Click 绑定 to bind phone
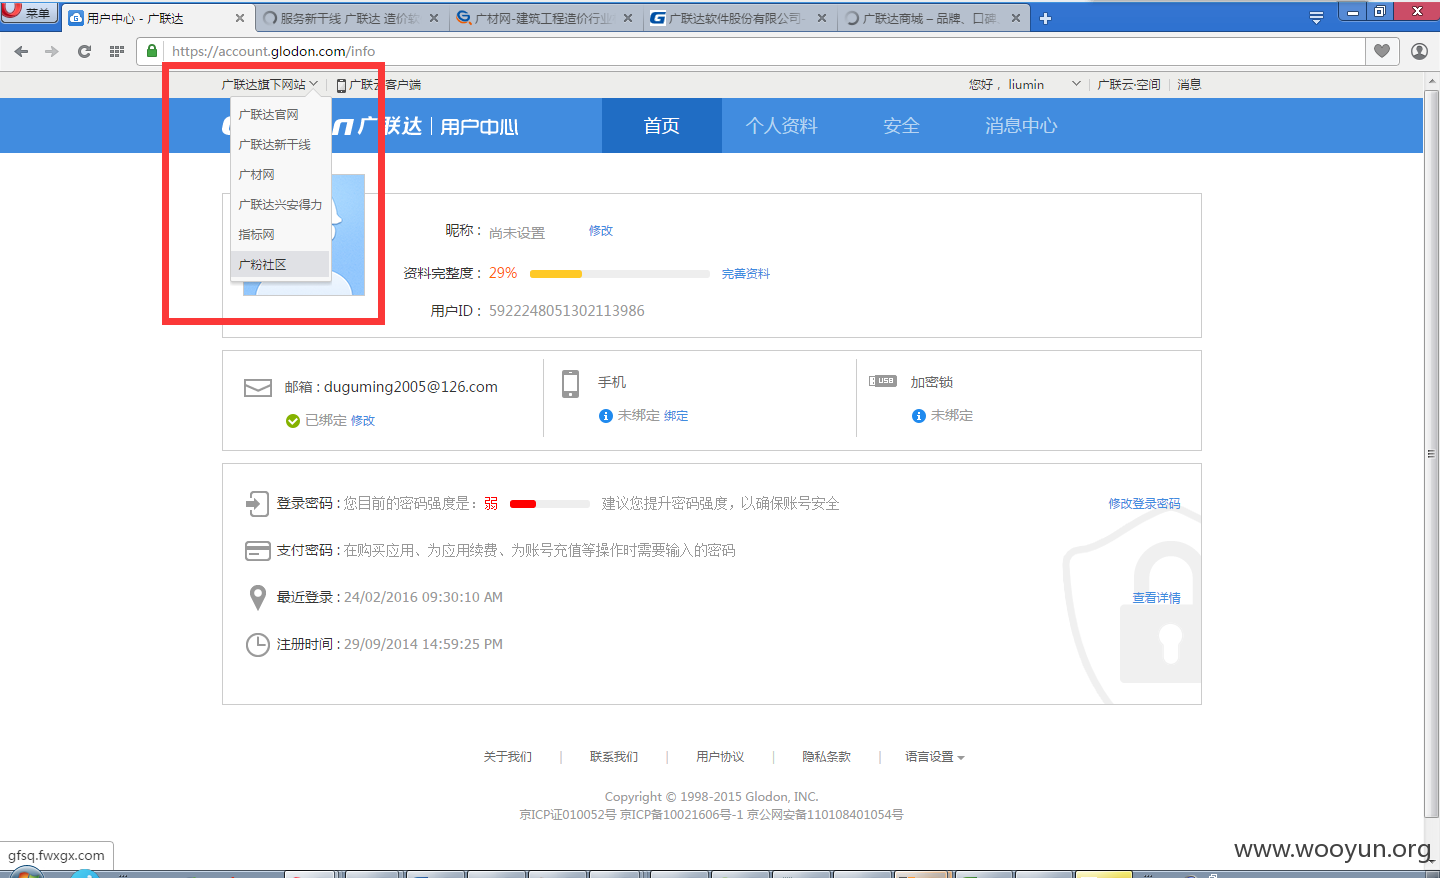 coord(676,416)
